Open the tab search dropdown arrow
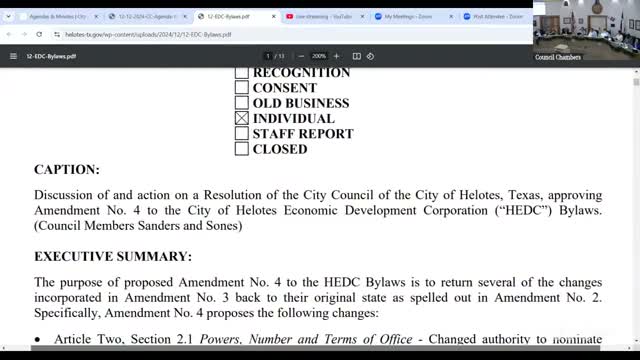This screenshot has height=360, width=640. 8,16
